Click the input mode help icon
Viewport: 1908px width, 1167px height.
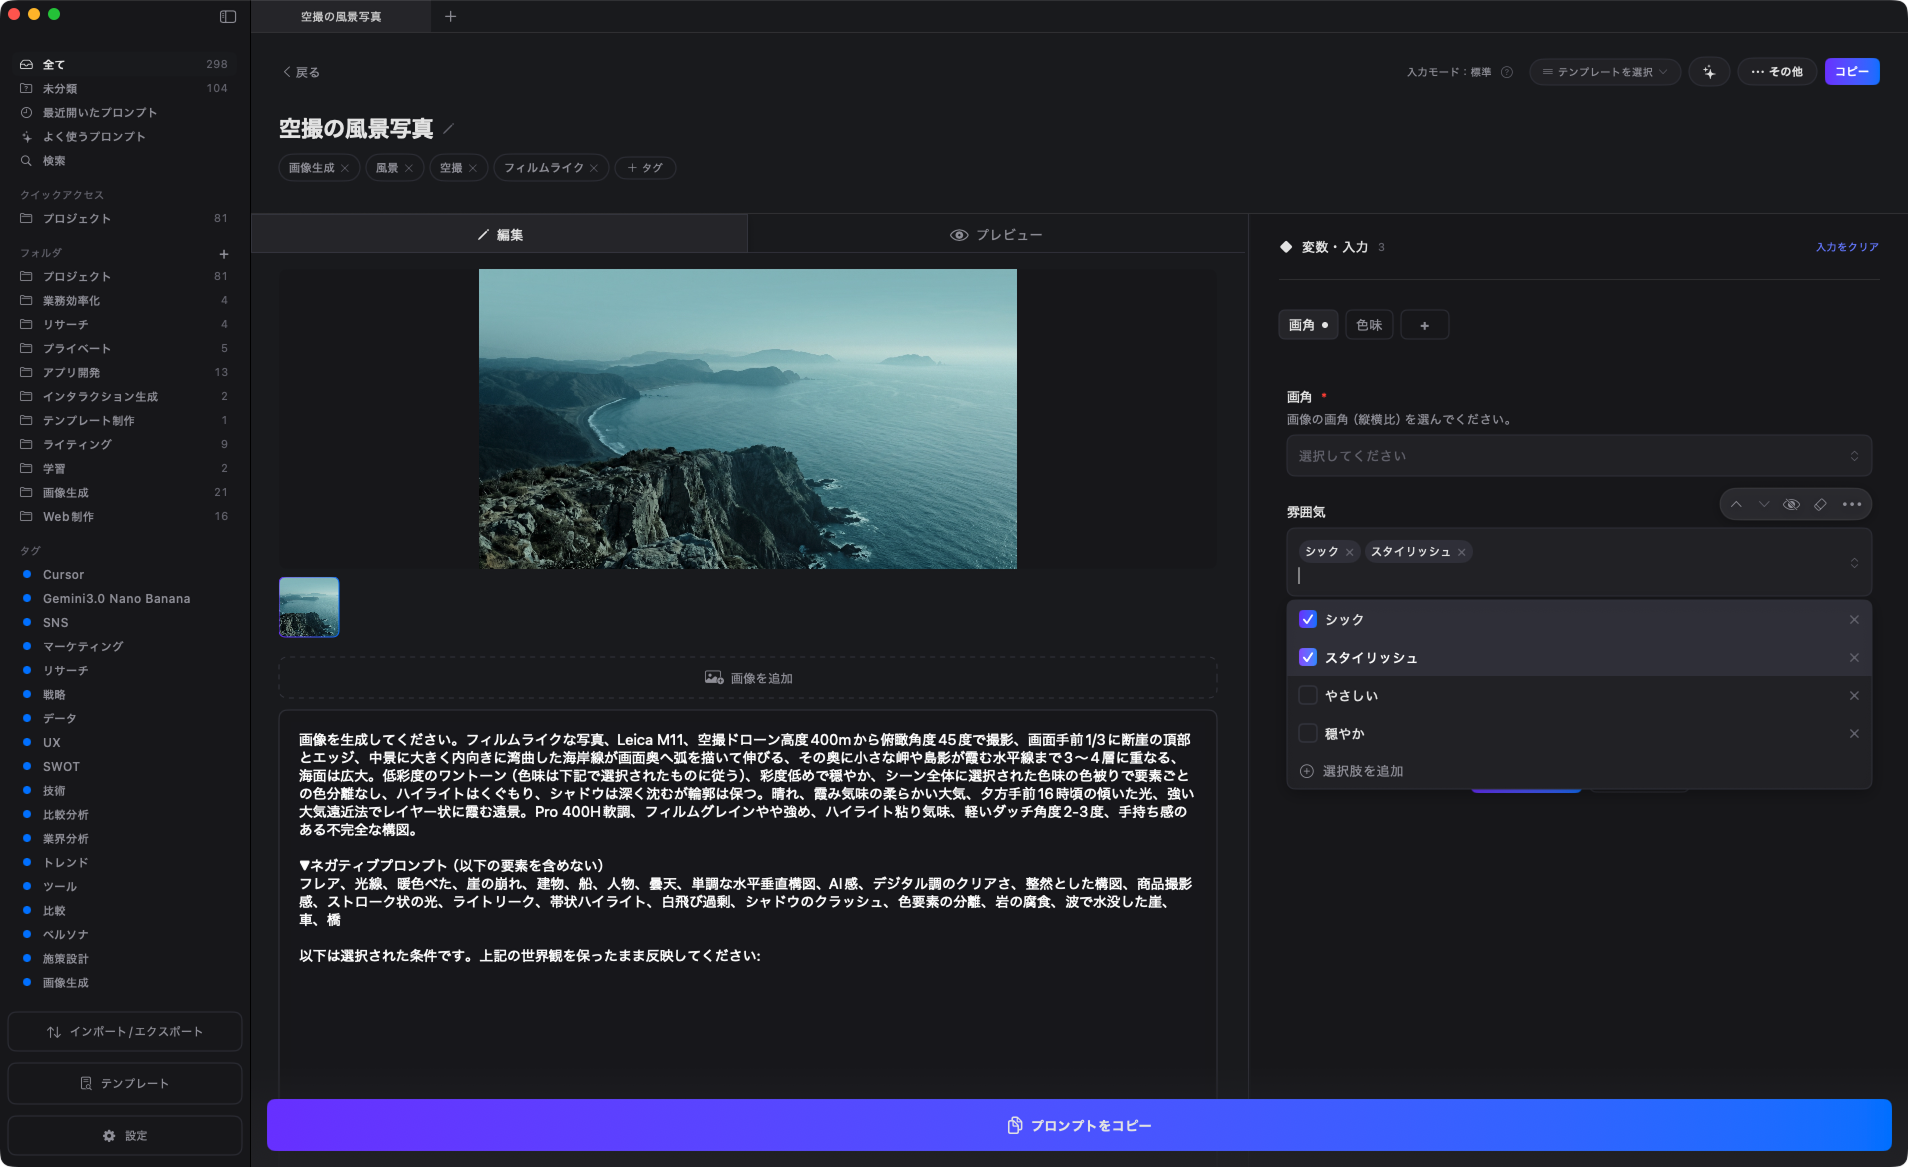(x=1507, y=72)
